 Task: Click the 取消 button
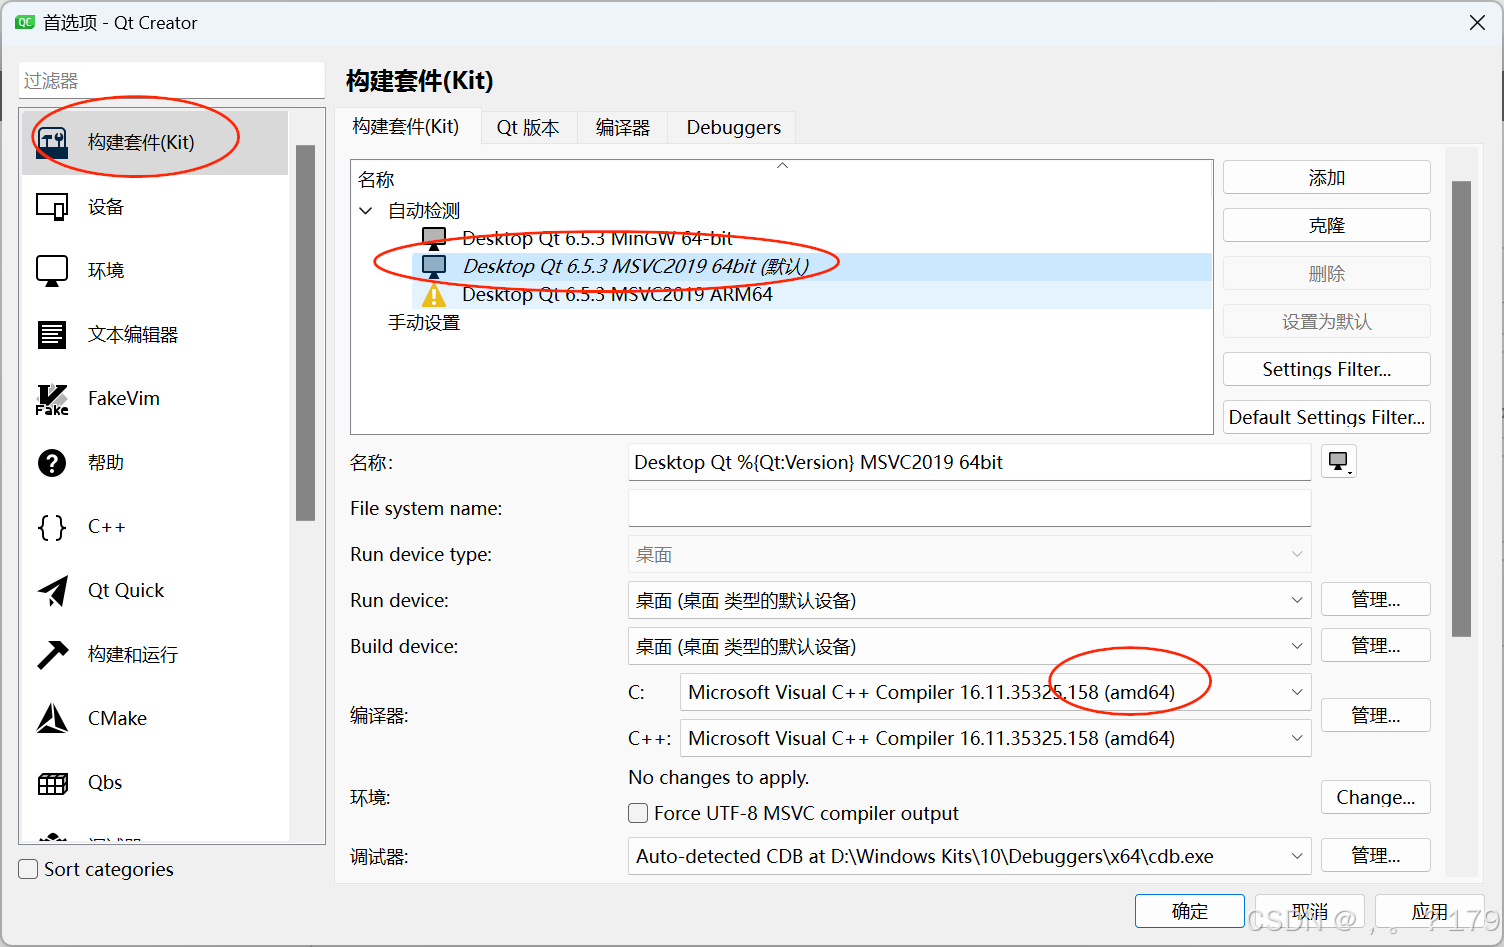click(x=1309, y=911)
